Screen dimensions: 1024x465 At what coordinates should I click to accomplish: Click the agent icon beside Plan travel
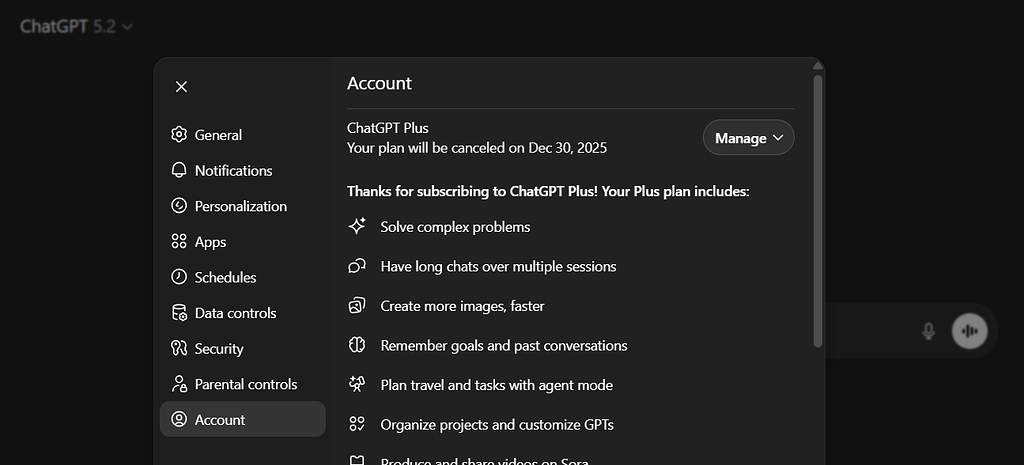[x=357, y=385]
